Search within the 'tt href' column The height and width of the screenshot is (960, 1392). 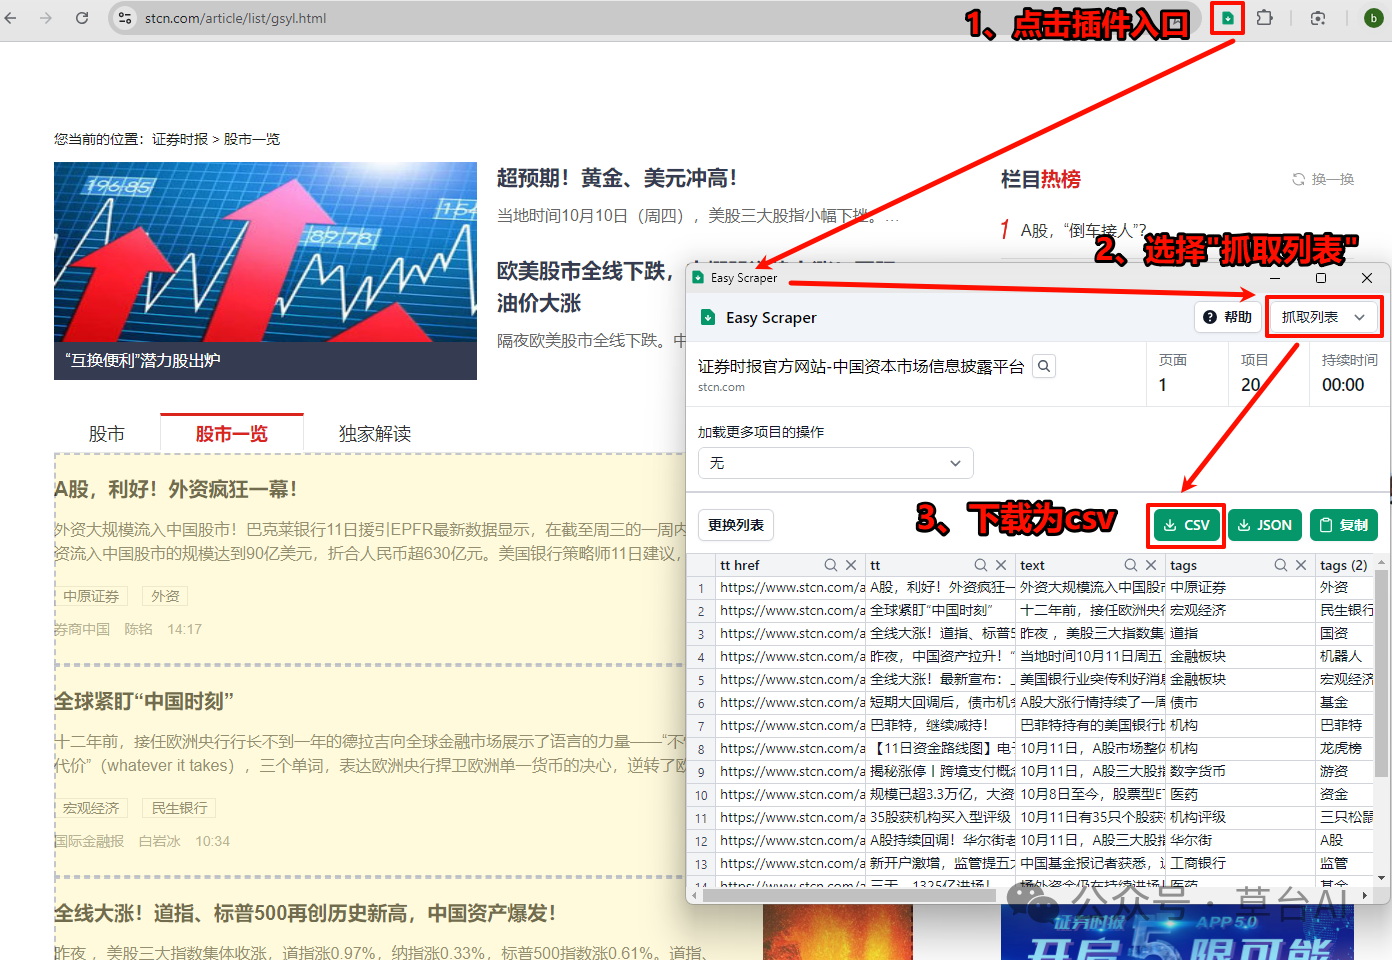[x=831, y=565]
